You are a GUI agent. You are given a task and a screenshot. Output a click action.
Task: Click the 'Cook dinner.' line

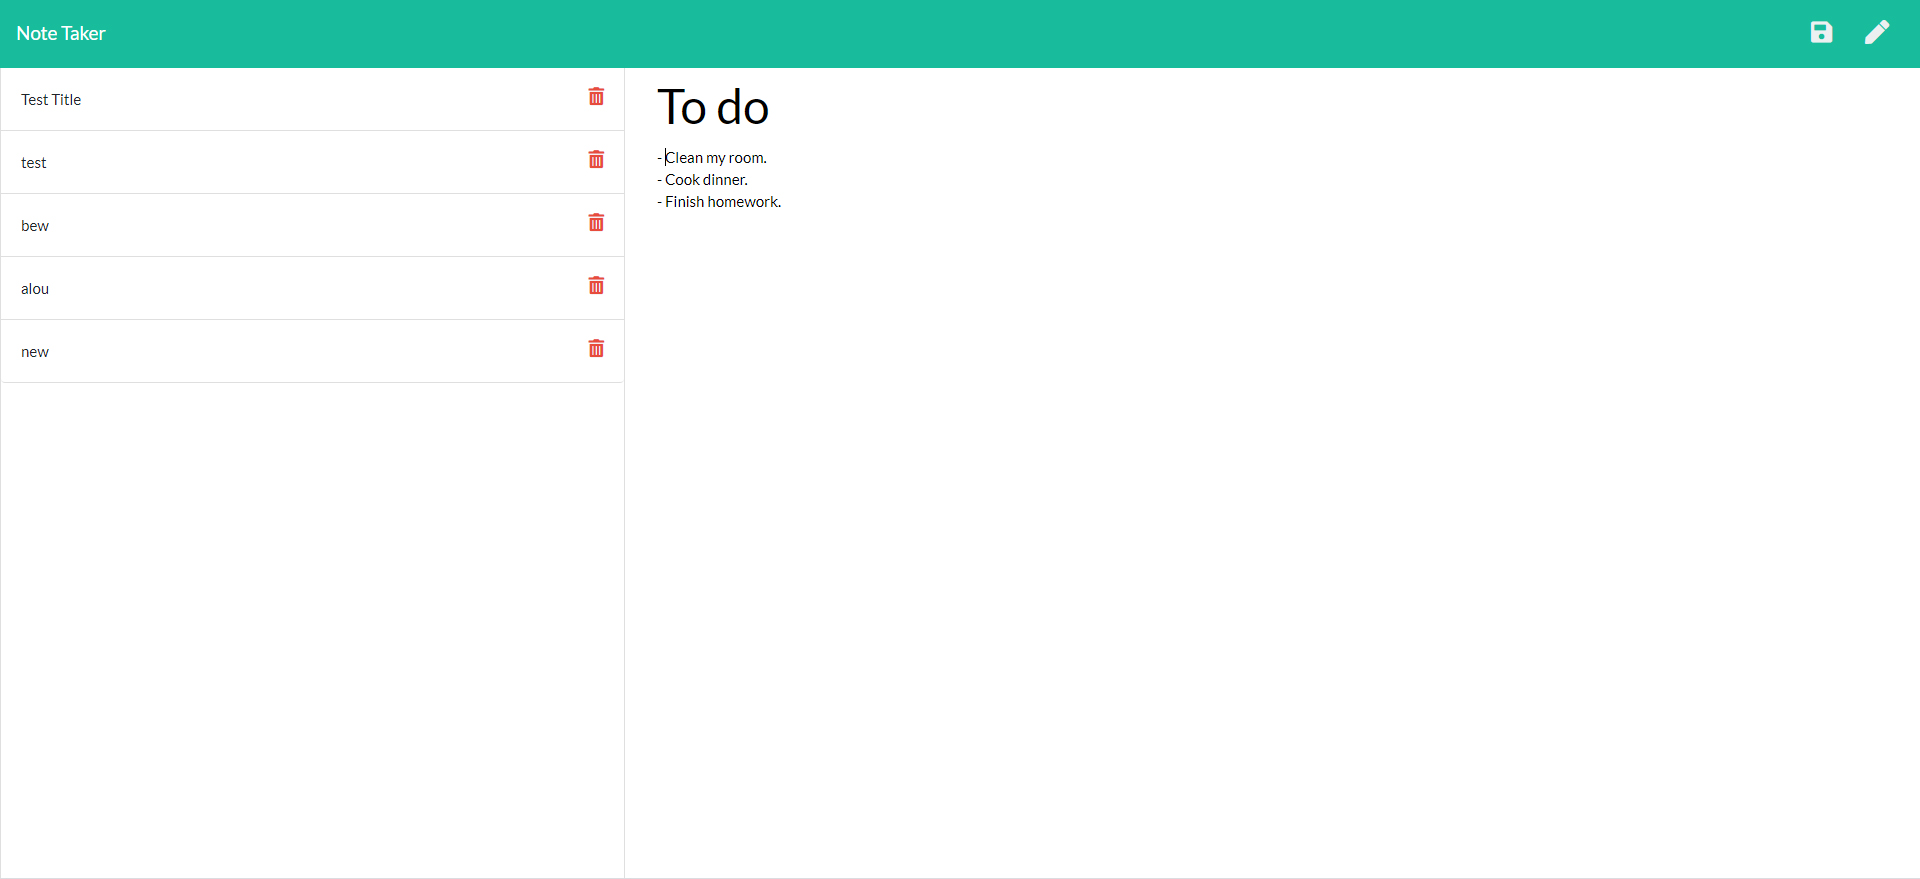(x=702, y=180)
